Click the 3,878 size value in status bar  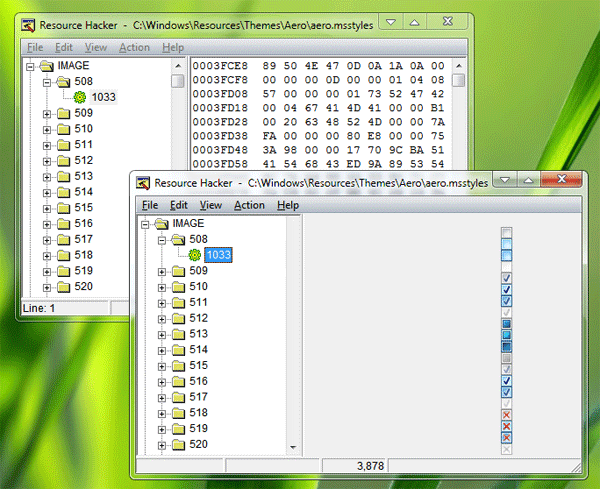point(370,466)
